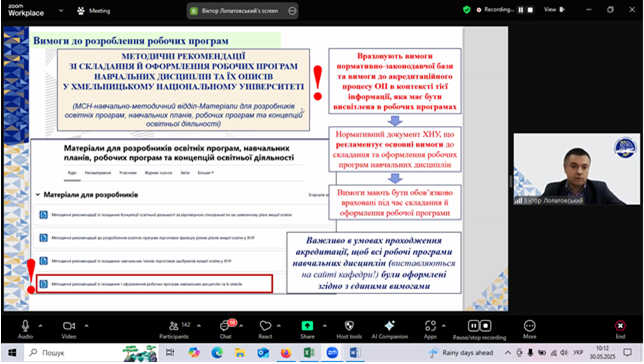Launch AI Companion
This screenshot has height=364, width=644.
[x=390, y=329]
